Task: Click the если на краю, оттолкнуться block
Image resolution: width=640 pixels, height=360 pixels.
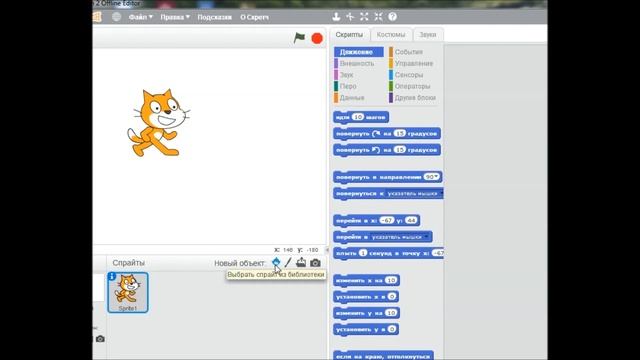Action: (x=383, y=356)
